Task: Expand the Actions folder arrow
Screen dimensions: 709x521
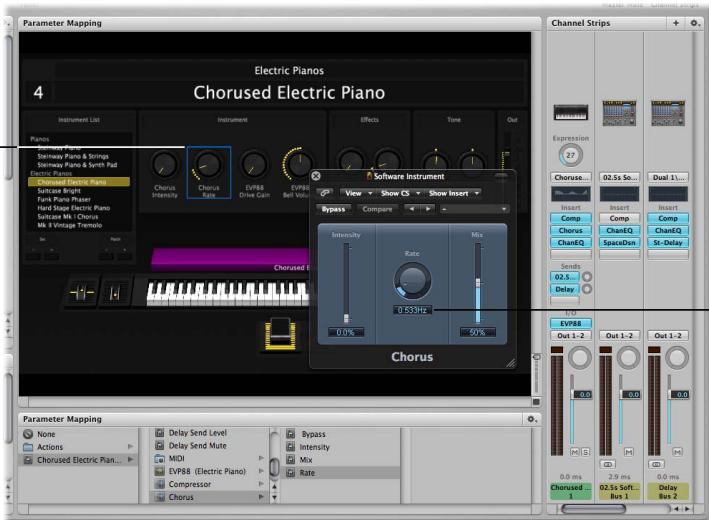Action: tap(130, 447)
